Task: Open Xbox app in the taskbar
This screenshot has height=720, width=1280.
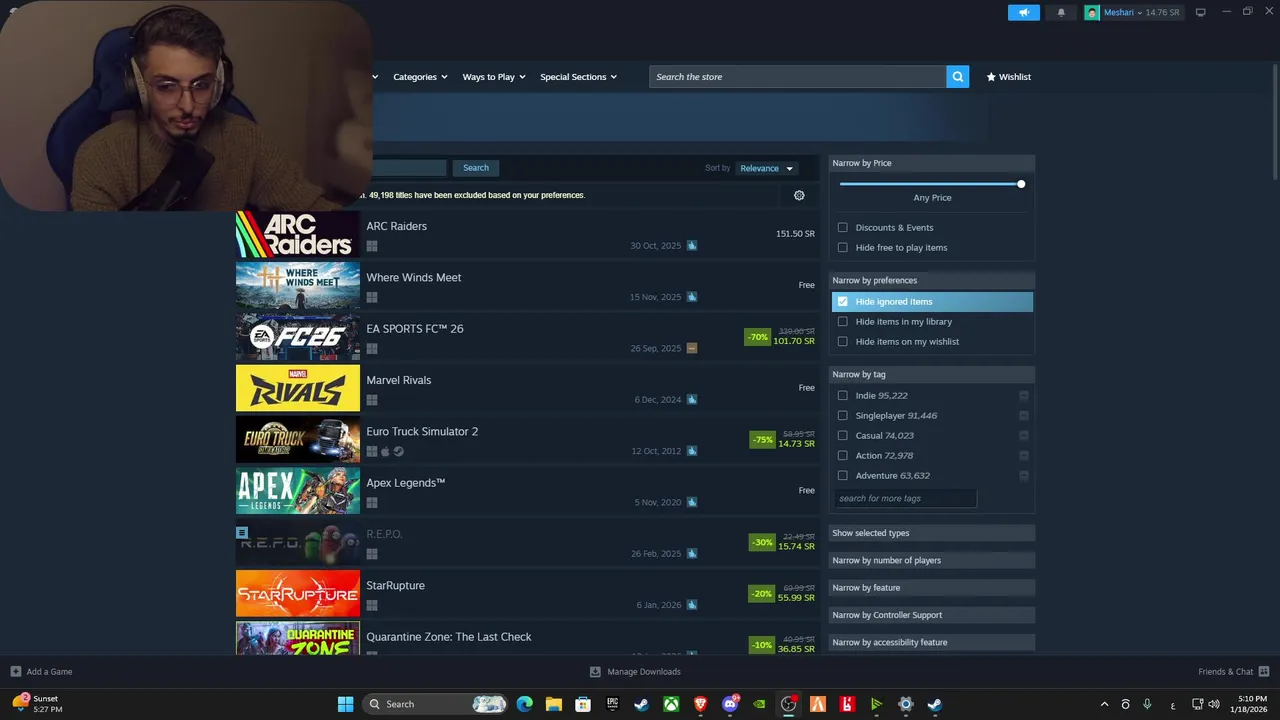Action: (671, 704)
